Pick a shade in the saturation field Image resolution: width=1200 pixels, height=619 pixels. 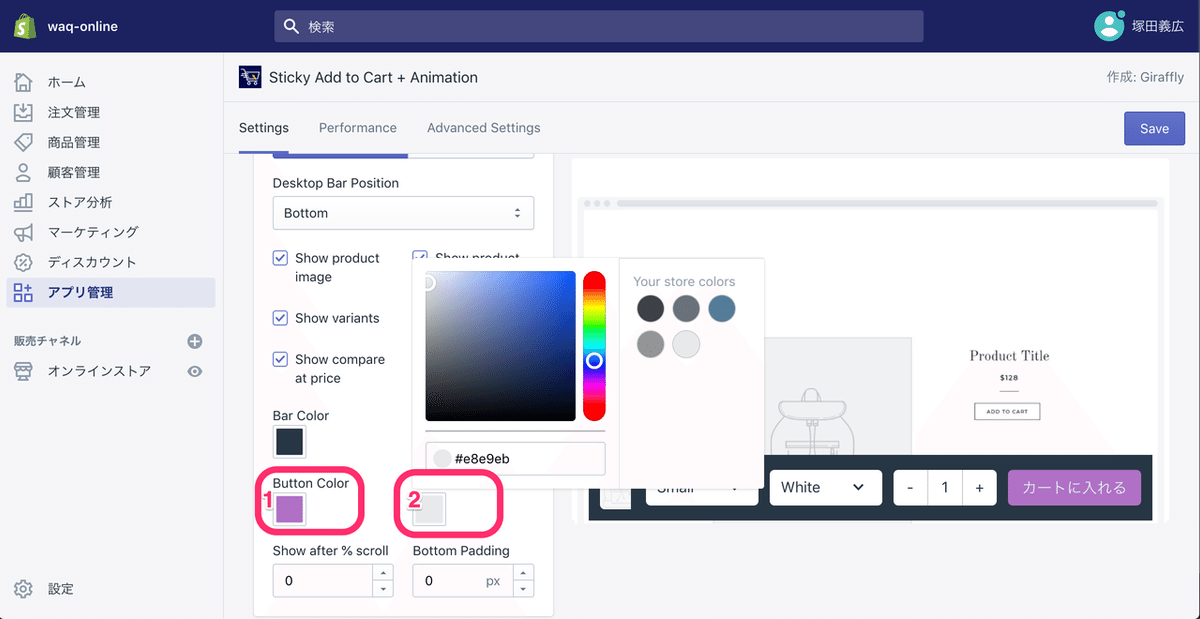coord(500,346)
